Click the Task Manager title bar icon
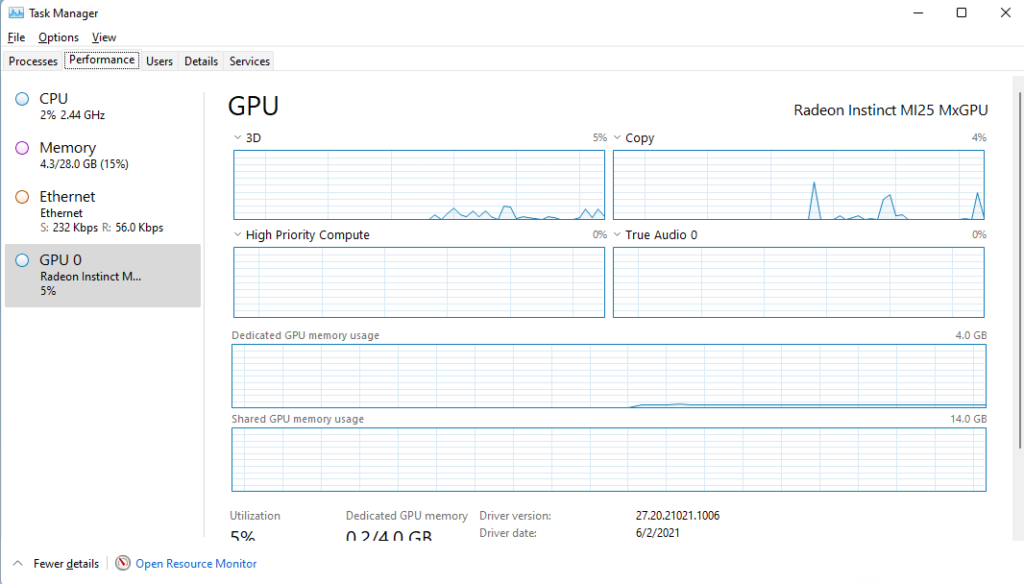Viewport: 1024px width, 584px height. 15,12
